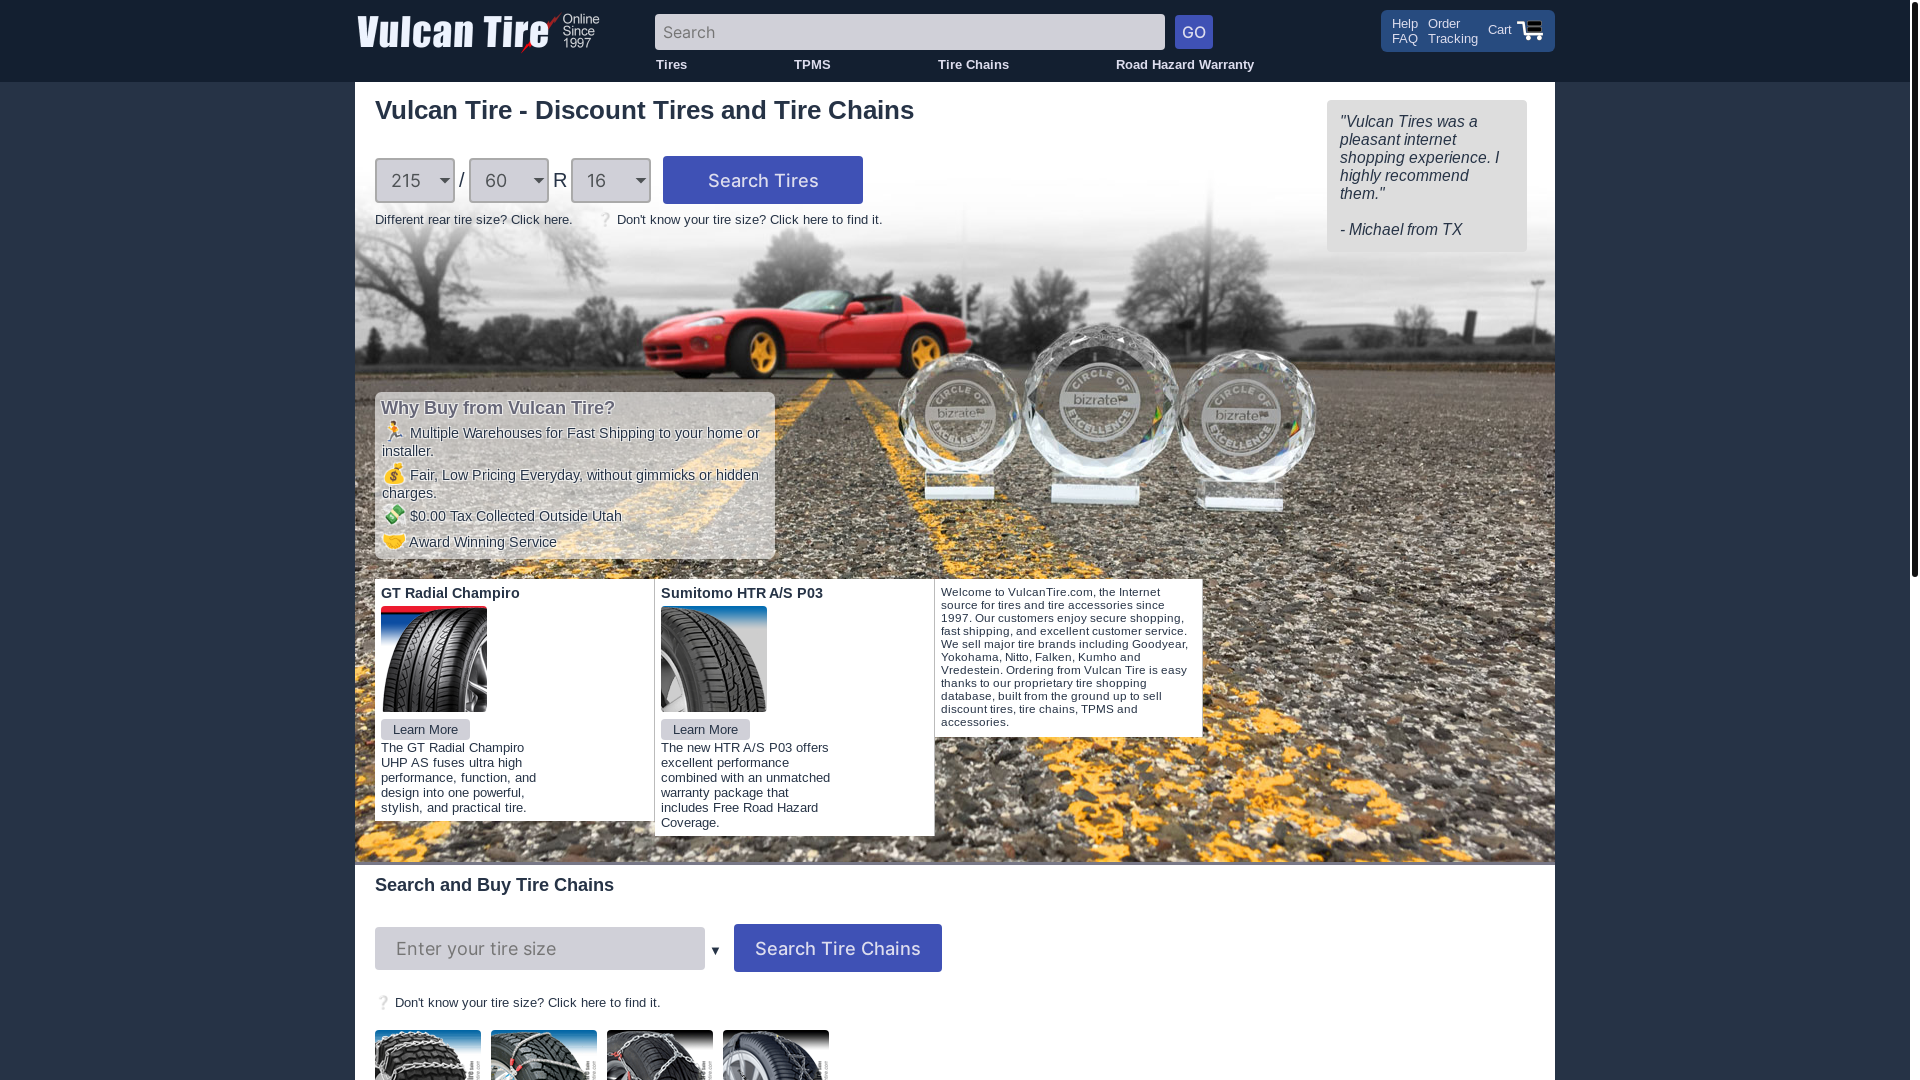Open the Help FAQ link

[x=1405, y=31]
